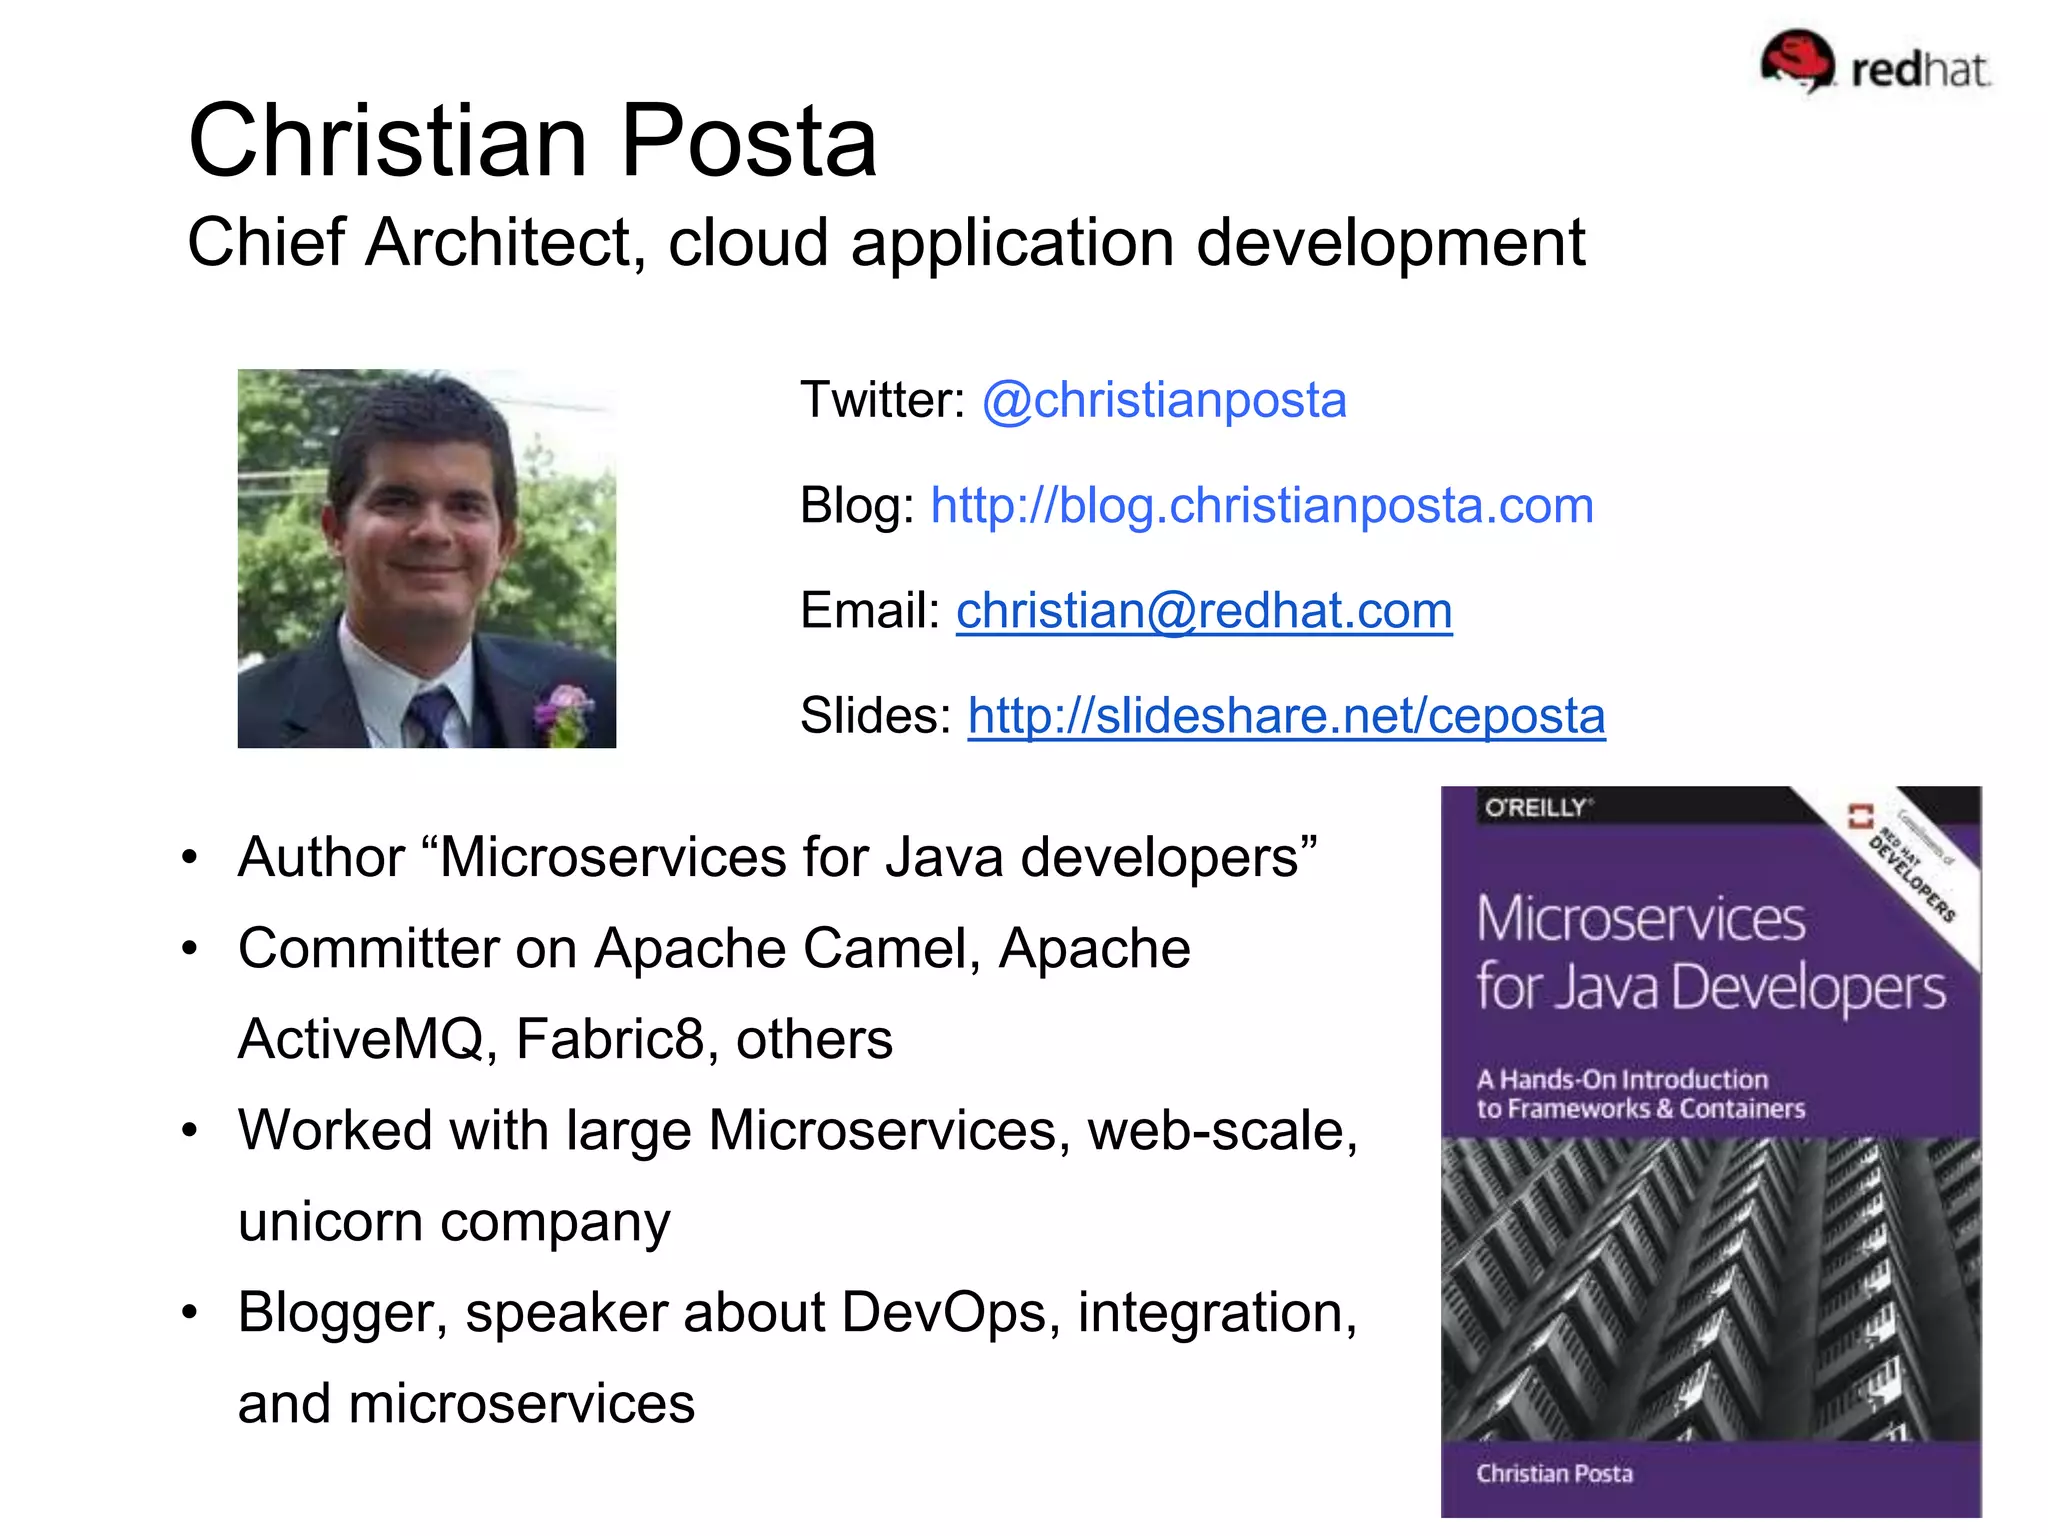Click the Red Hat logo
Image resolution: width=2048 pixels, height=1536 pixels.
coord(1876,62)
